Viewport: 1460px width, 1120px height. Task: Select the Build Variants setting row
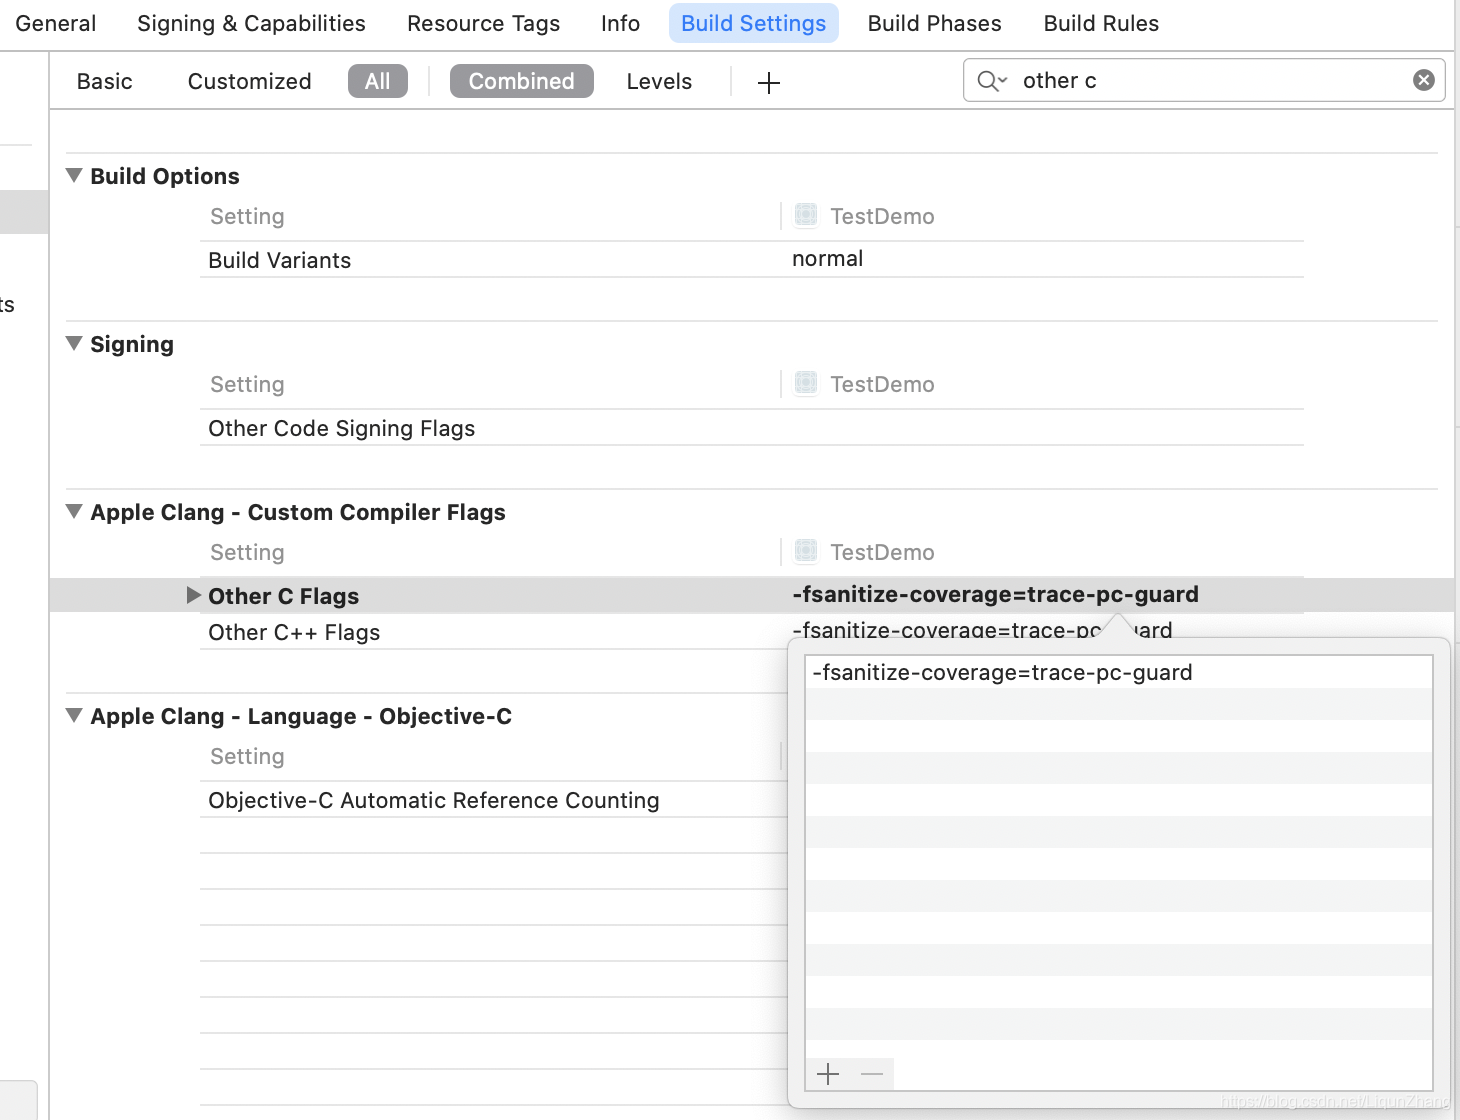[x=752, y=260]
